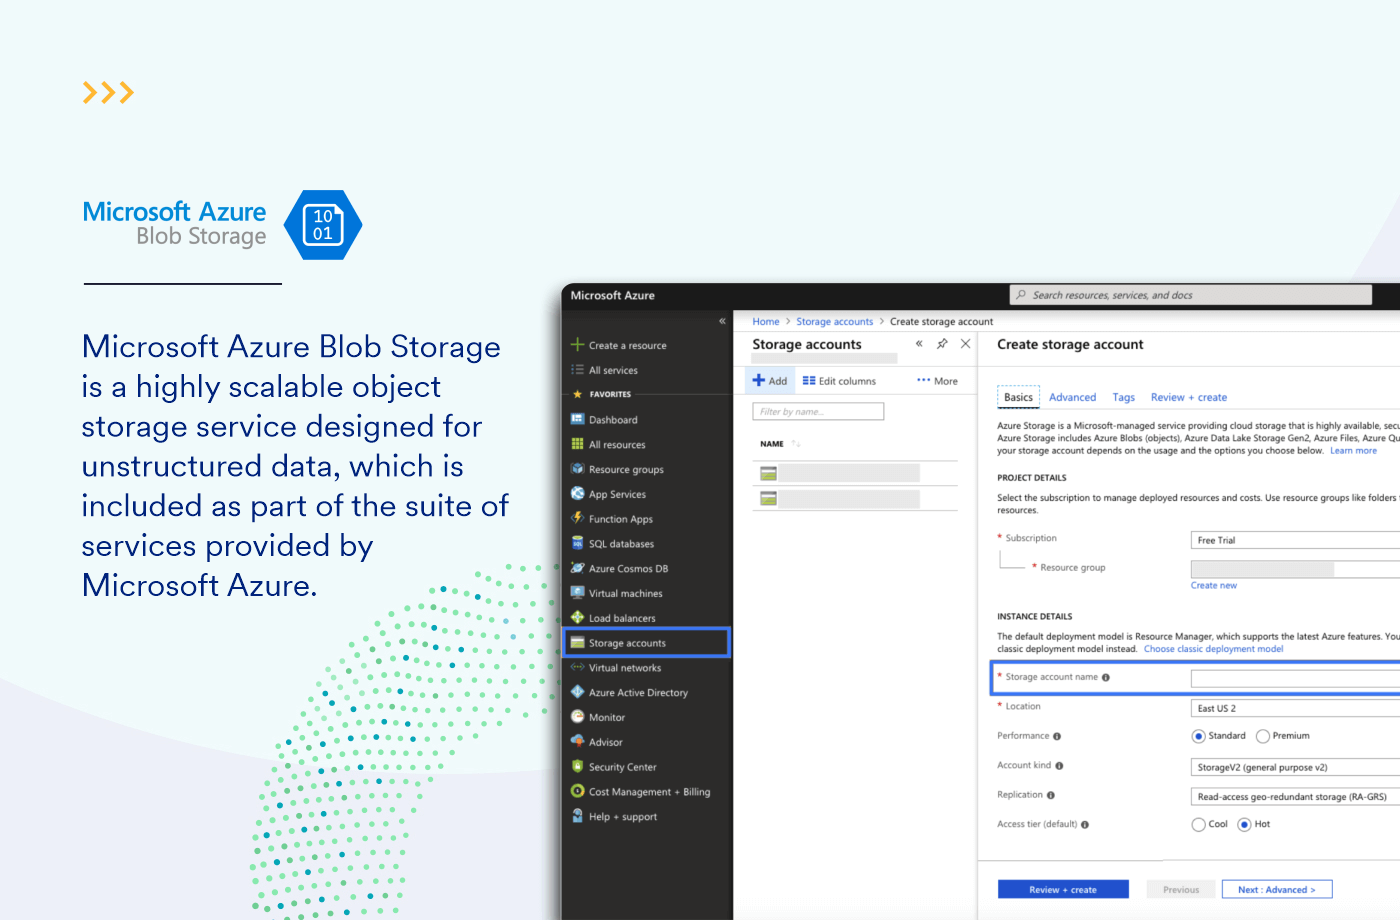1400x920 pixels.
Task: Open the Resource group dropdown
Action: click(x=1295, y=569)
